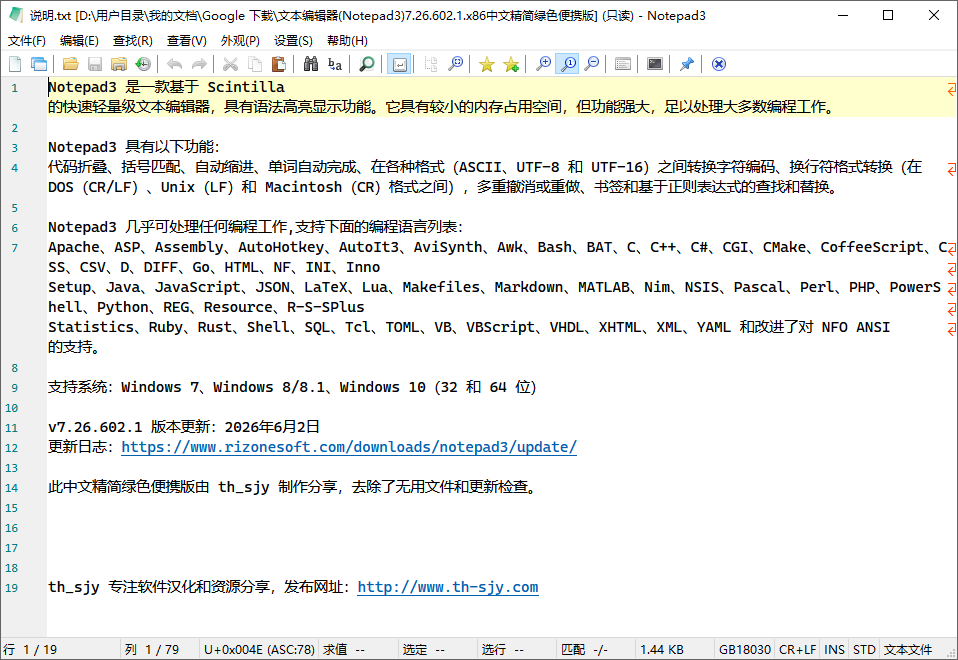The width and height of the screenshot is (958, 660).
Task: Place cursor in 'v7.26.602.1 版本更新' line
Action: coord(184,427)
